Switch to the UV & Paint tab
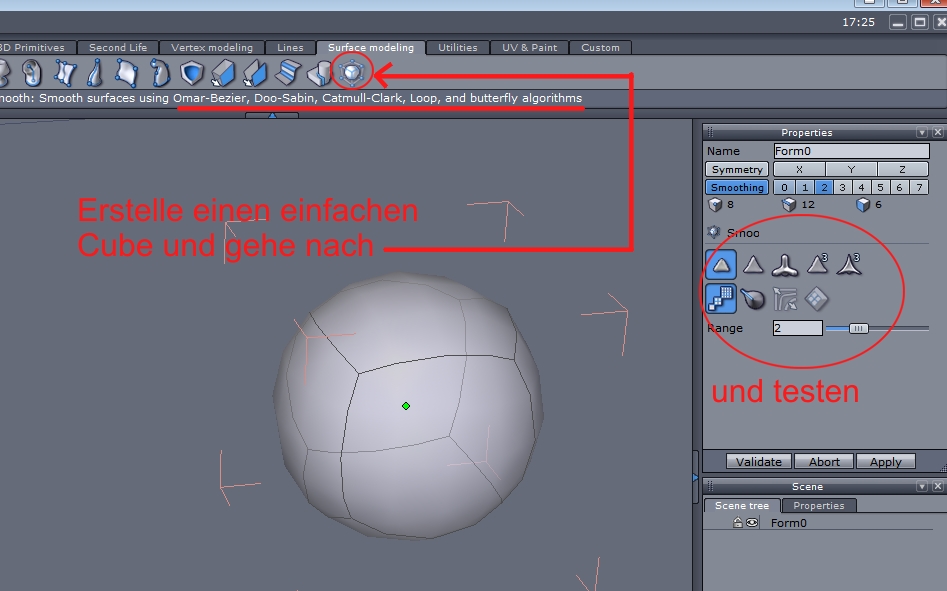The width and height of the screenshot is (947, 591). pos(529,48)
